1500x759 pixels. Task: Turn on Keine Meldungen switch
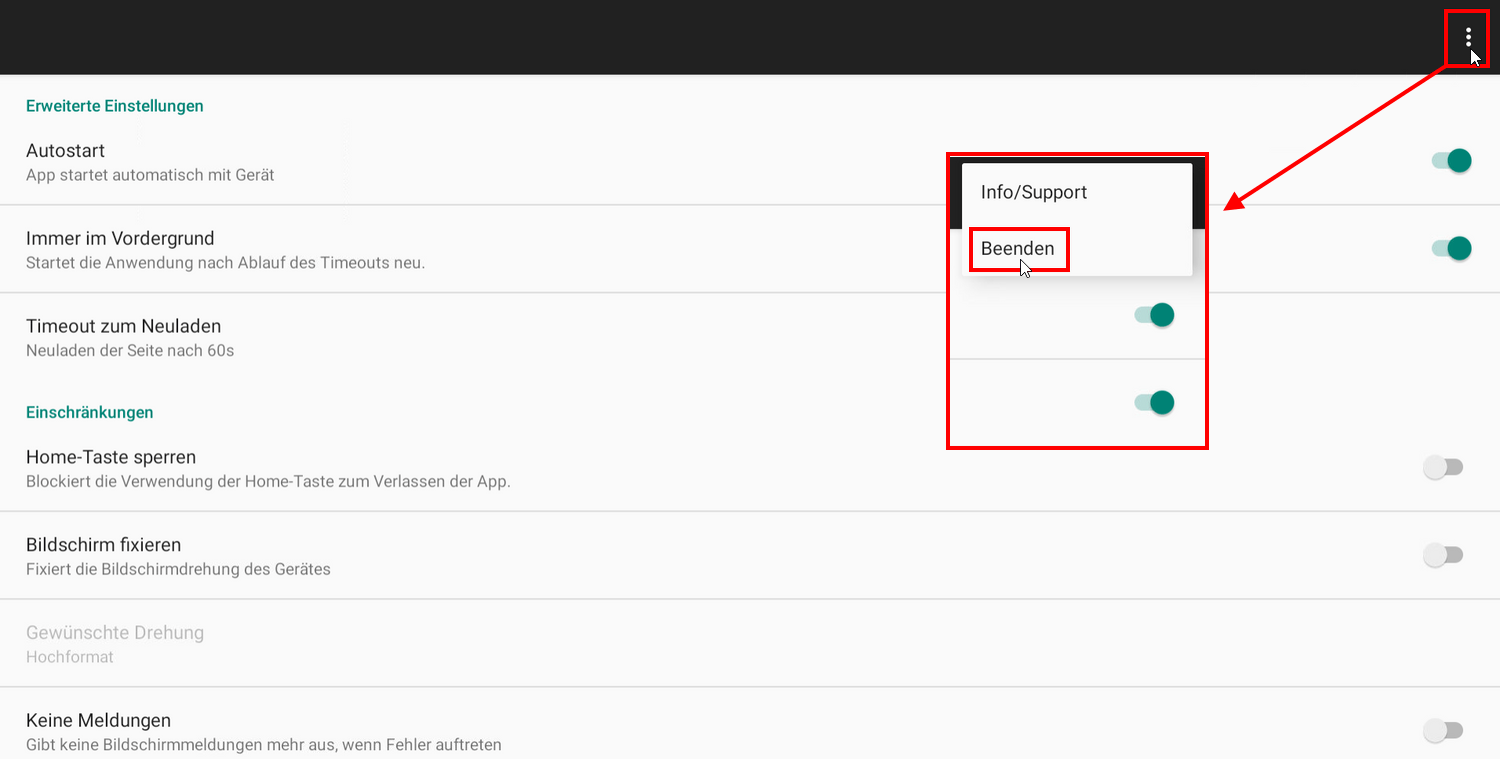click(1443, 731)
